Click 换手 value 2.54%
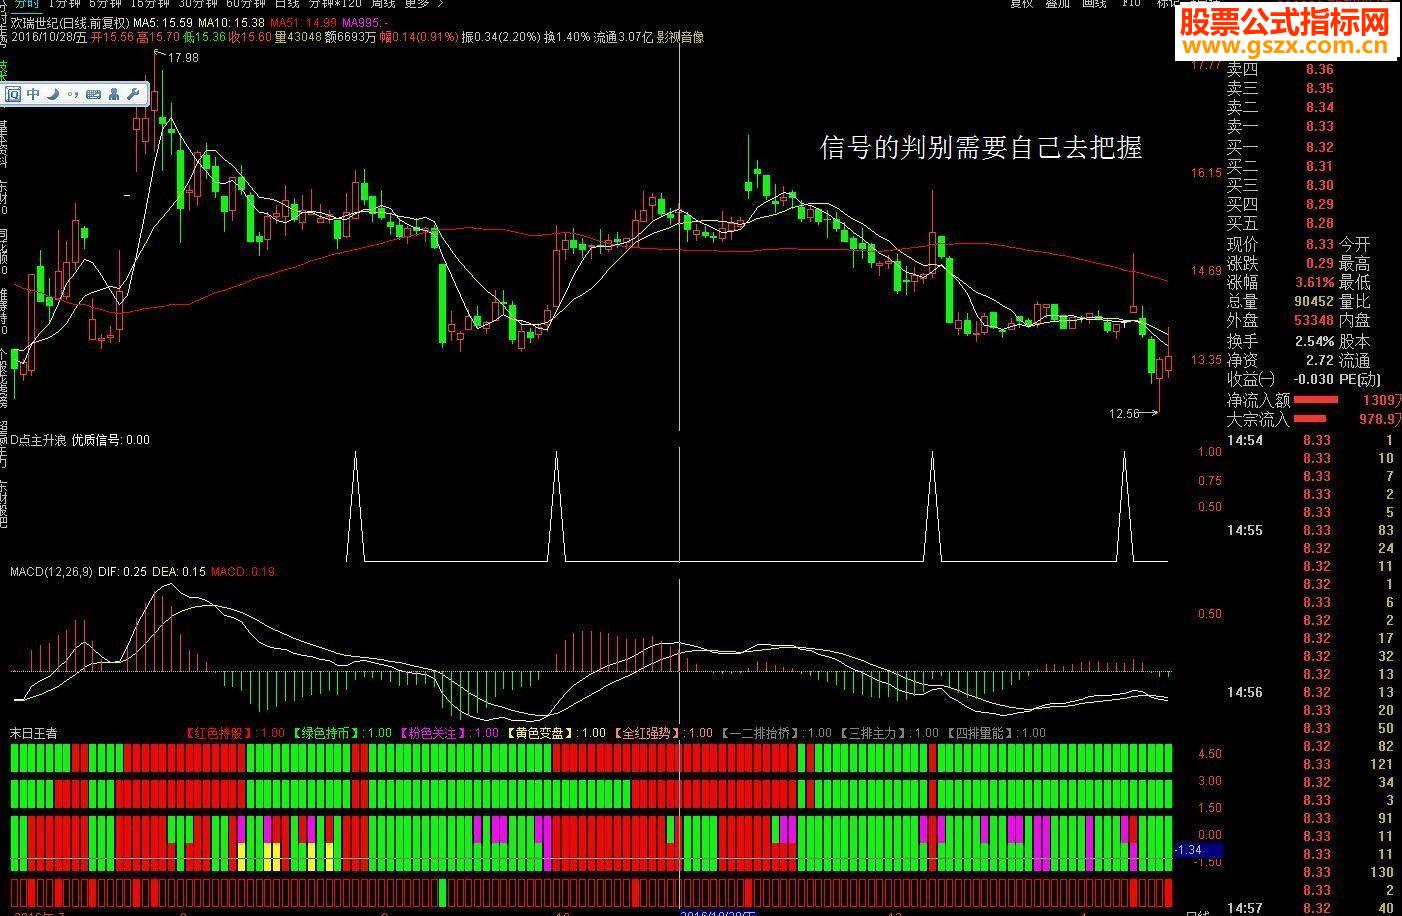 [1314, 341]
